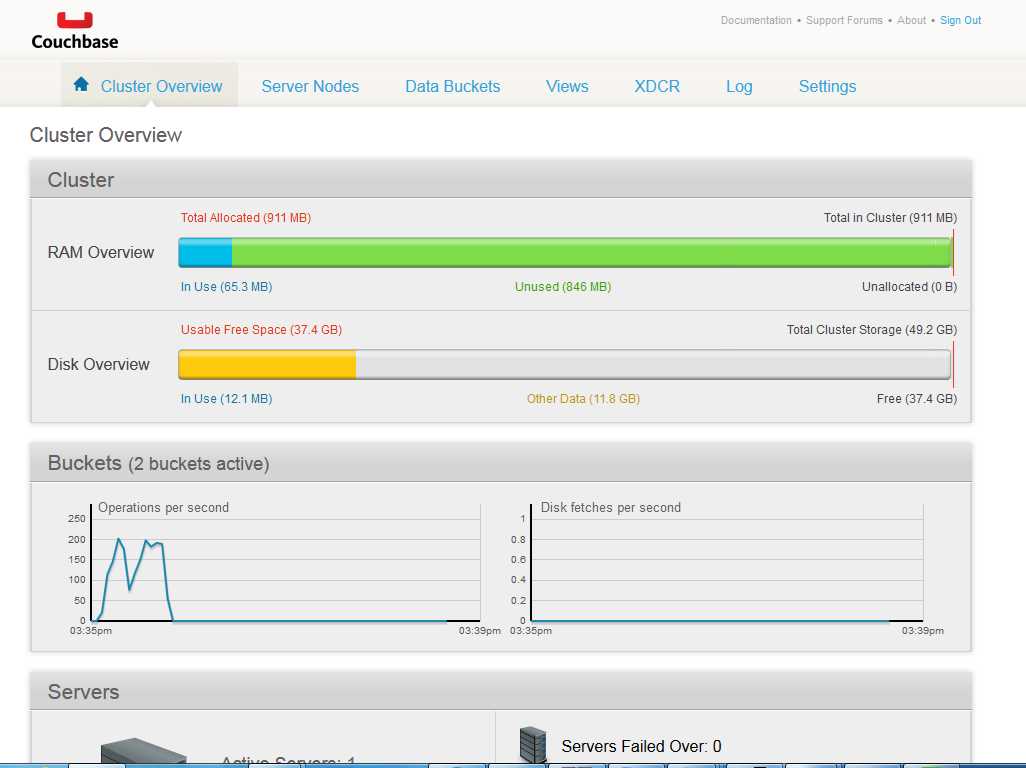Click the Unused (846 MB) label
The image size is (1026, 768).
[x=563, y=287]
